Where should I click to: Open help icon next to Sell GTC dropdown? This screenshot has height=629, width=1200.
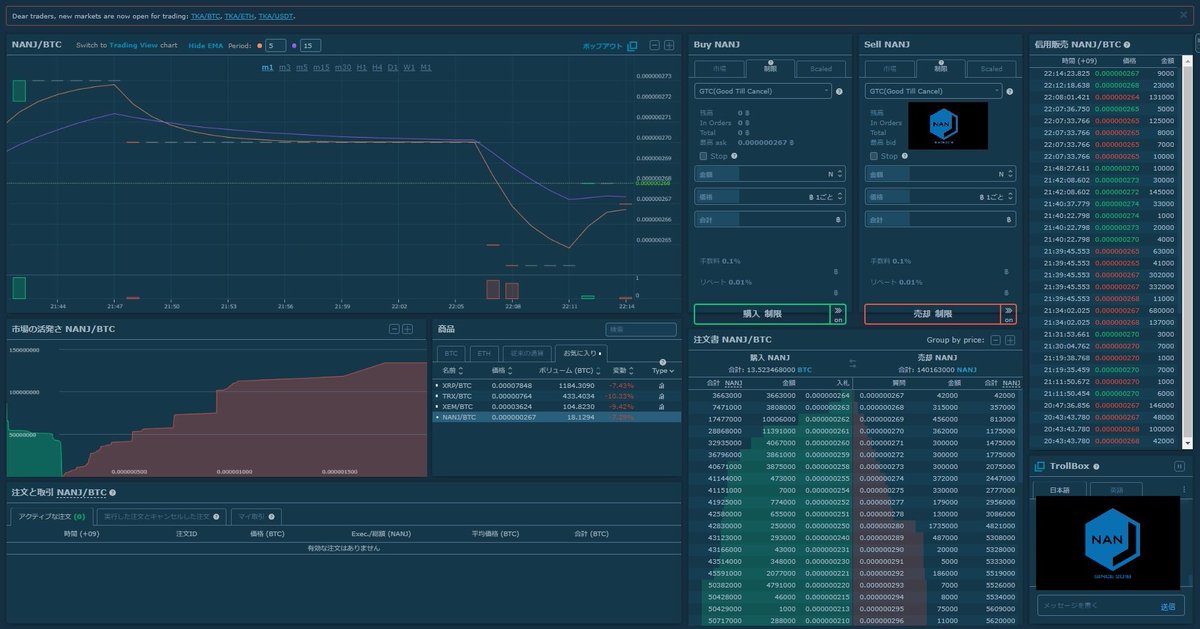(1009, 92)
